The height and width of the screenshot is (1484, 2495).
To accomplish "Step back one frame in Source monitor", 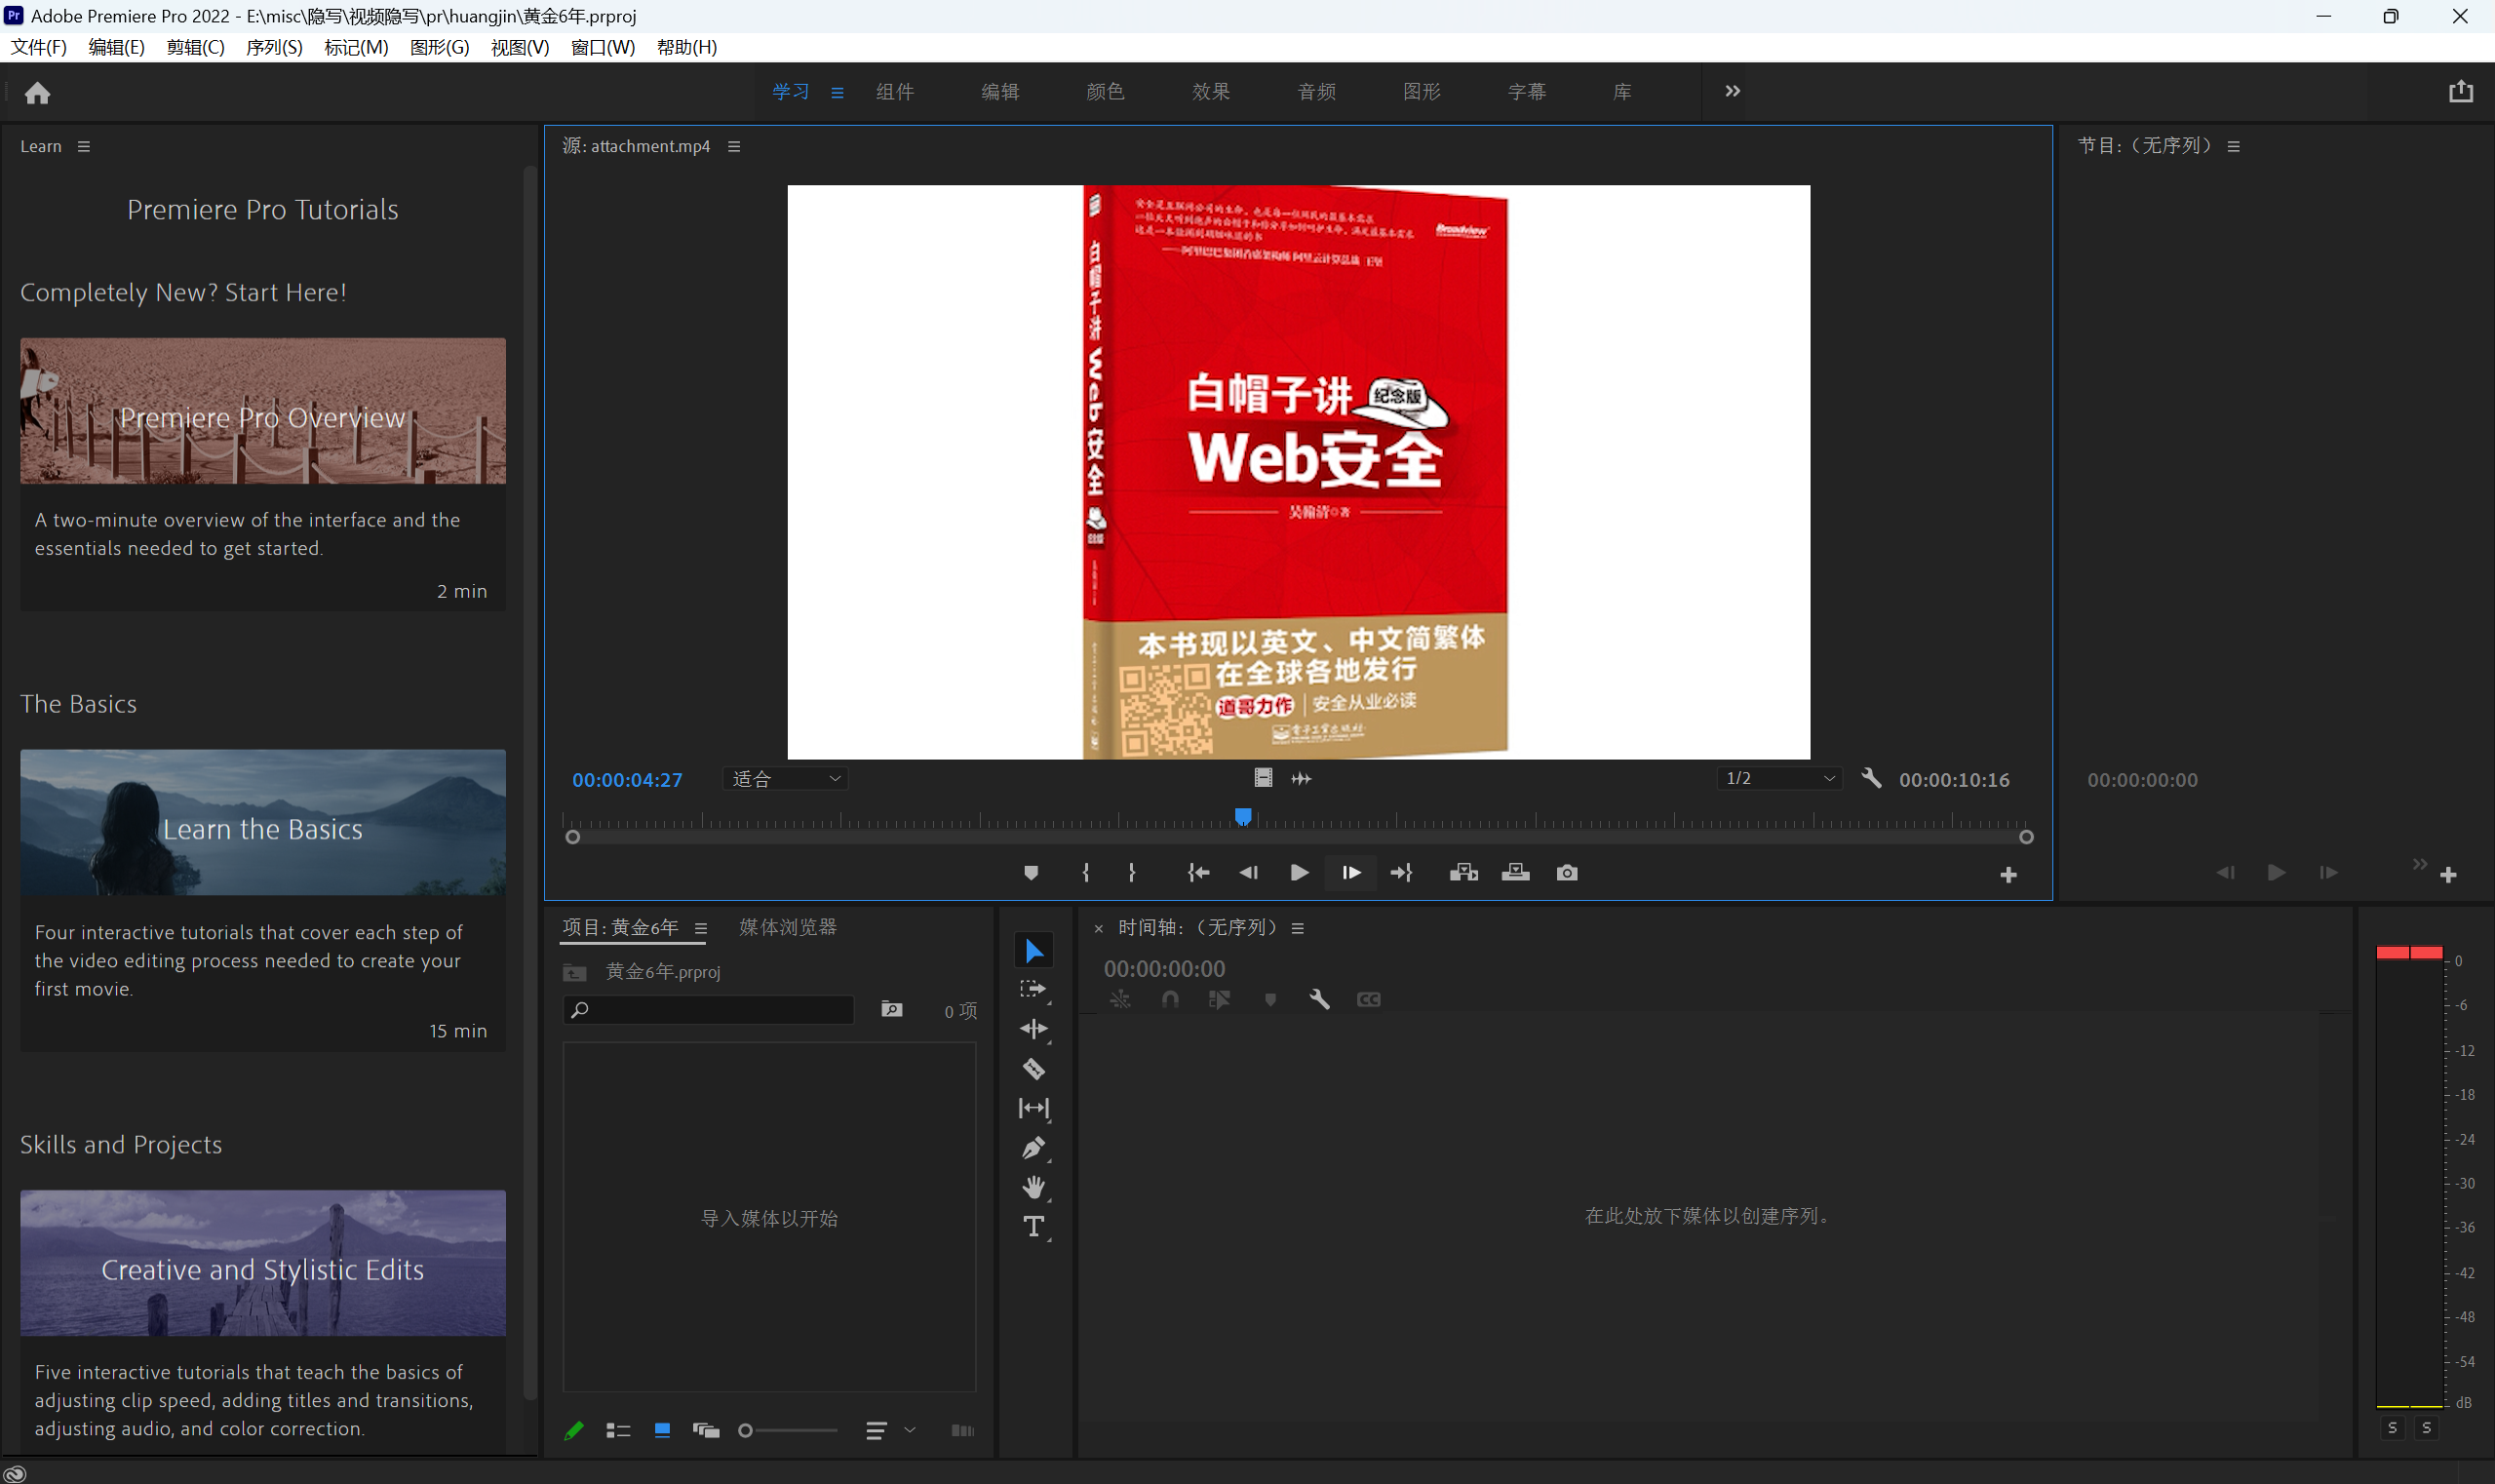I will click(1248, 873).
